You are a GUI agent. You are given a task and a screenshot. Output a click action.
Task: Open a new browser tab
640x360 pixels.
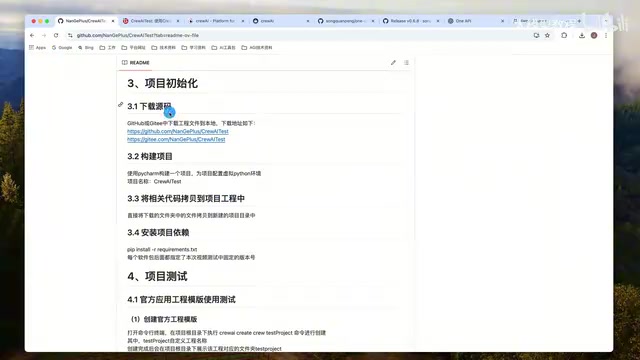pyautogui.click(x=579, y=21)
